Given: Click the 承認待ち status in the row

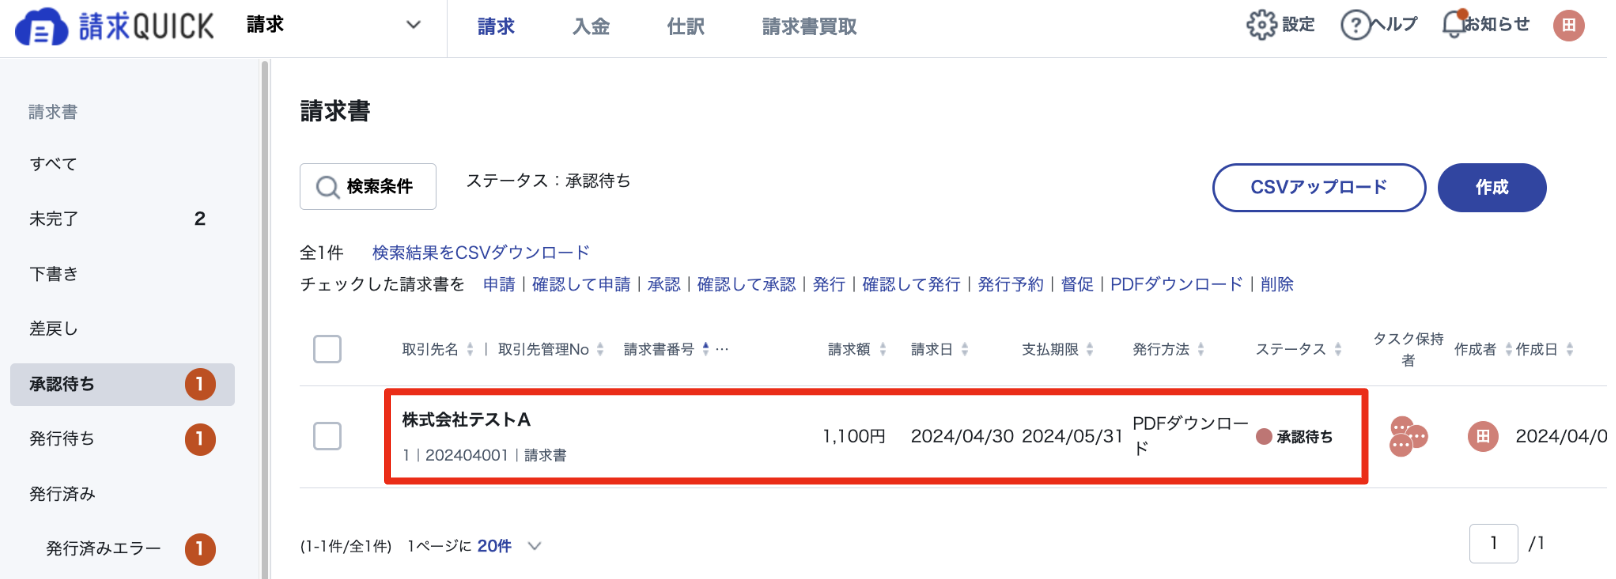Looking at the screenshot, I should pos(1295,437).
